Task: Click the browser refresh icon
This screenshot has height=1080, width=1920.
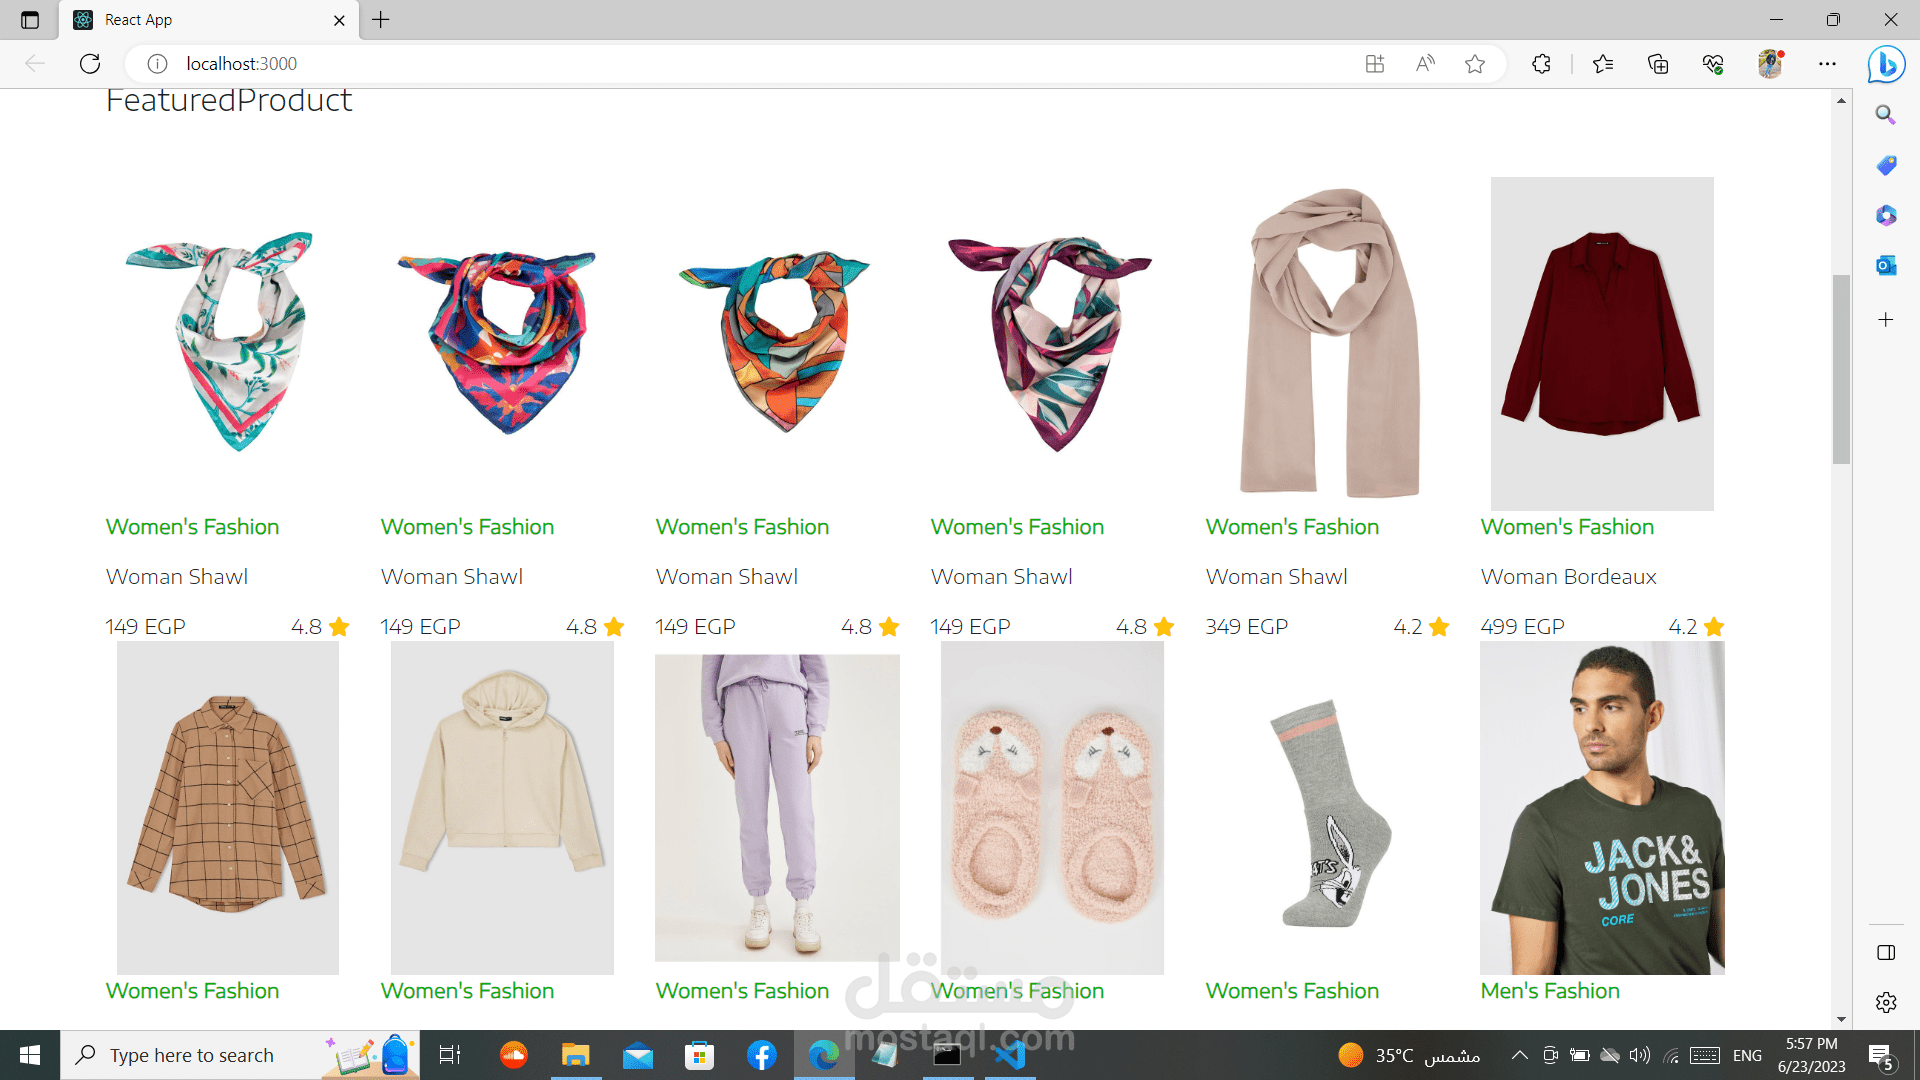Action: pyautogui.click(x=90, y=64)
